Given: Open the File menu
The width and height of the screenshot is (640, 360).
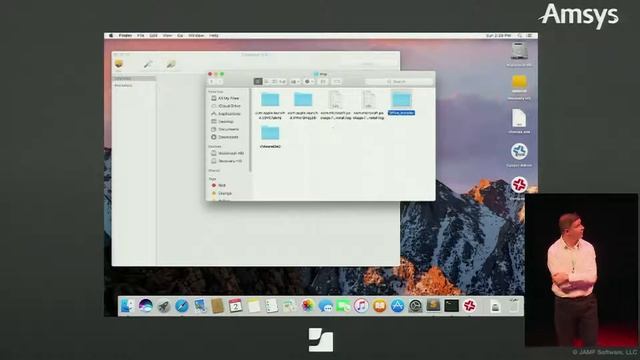Looking at the screenshot, I should [140, 36].
